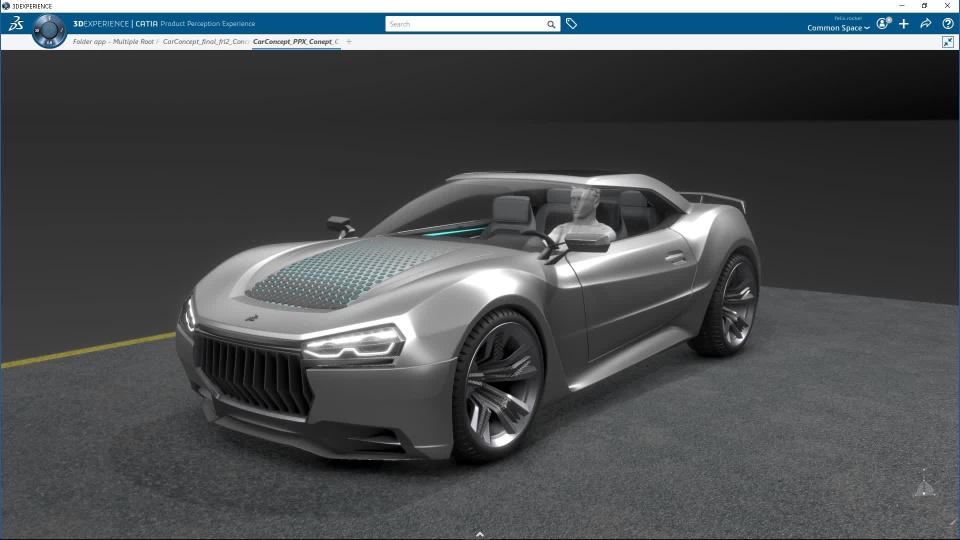
Task: Open the help question mark icon
Action: 948,24
